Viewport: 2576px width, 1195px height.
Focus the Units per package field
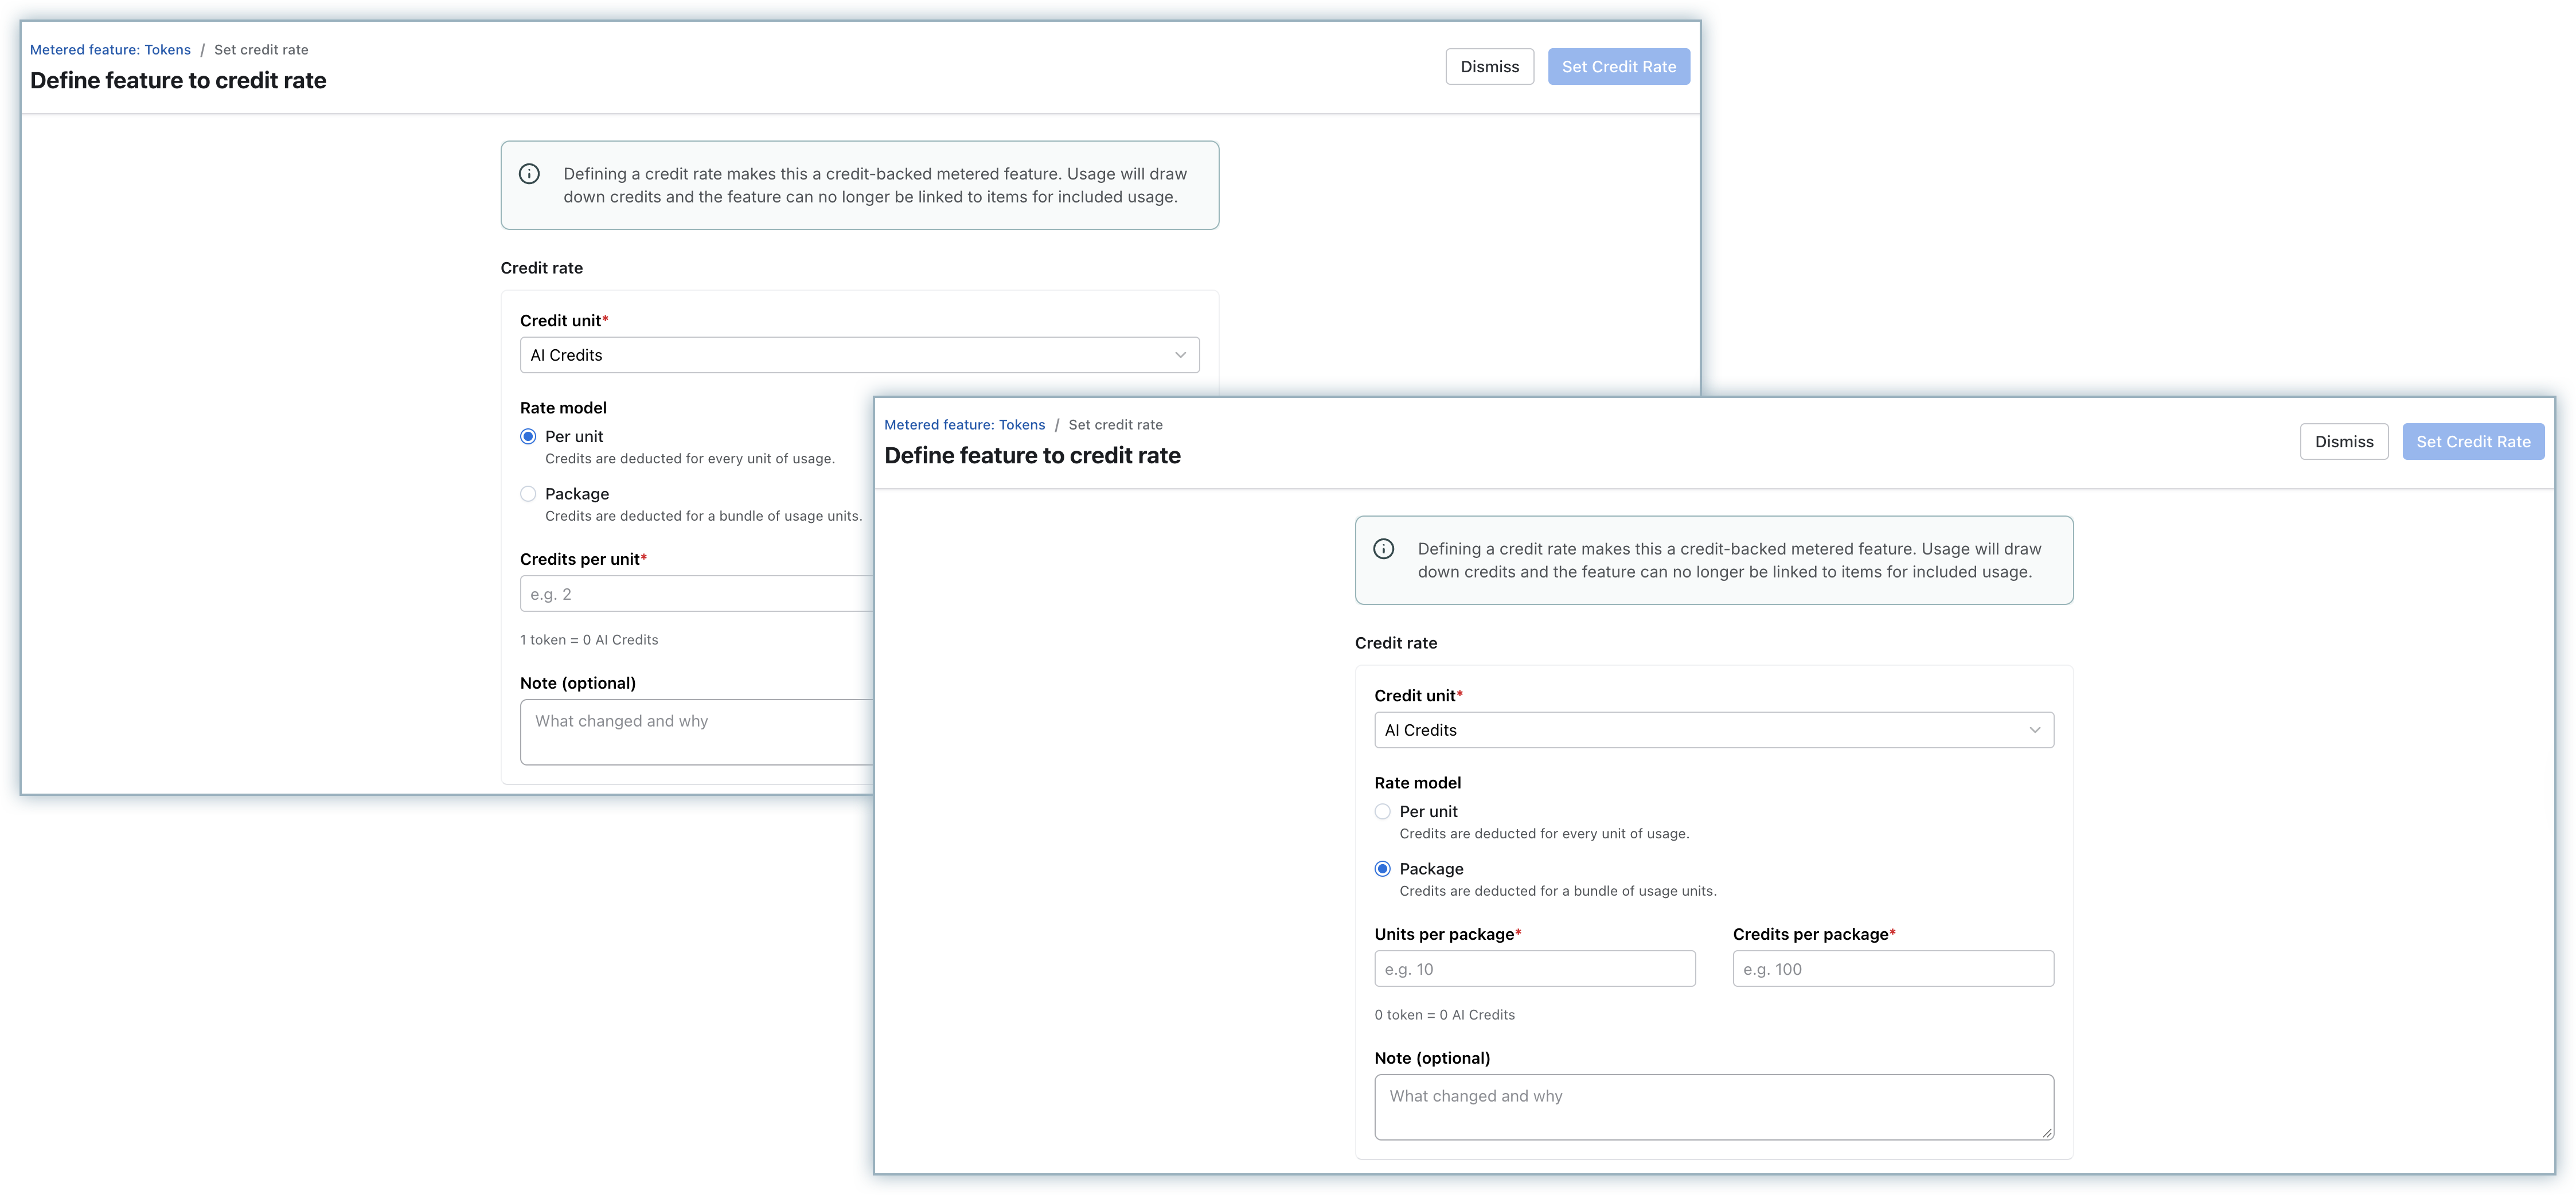[1535, 969]
